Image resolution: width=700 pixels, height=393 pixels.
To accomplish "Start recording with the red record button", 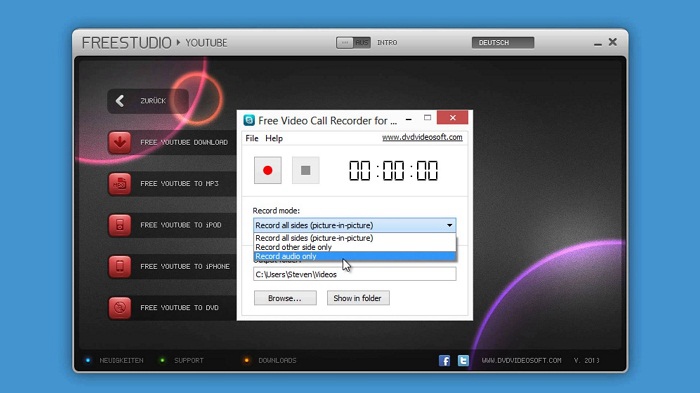I will pyautogui.click(x=267, y=170).
